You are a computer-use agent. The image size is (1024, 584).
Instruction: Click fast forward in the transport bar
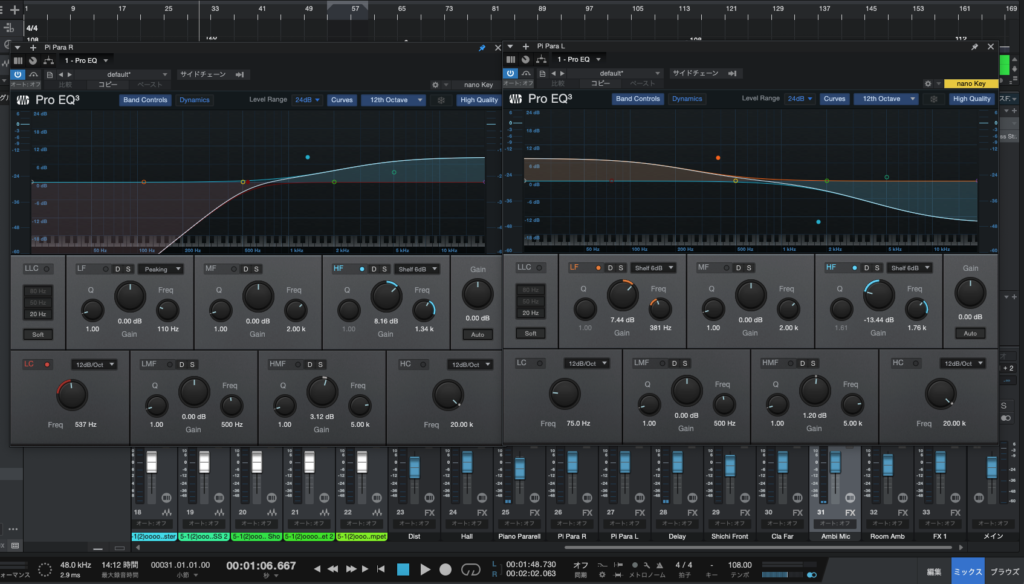pyautogui.click(x=351, y=569)
